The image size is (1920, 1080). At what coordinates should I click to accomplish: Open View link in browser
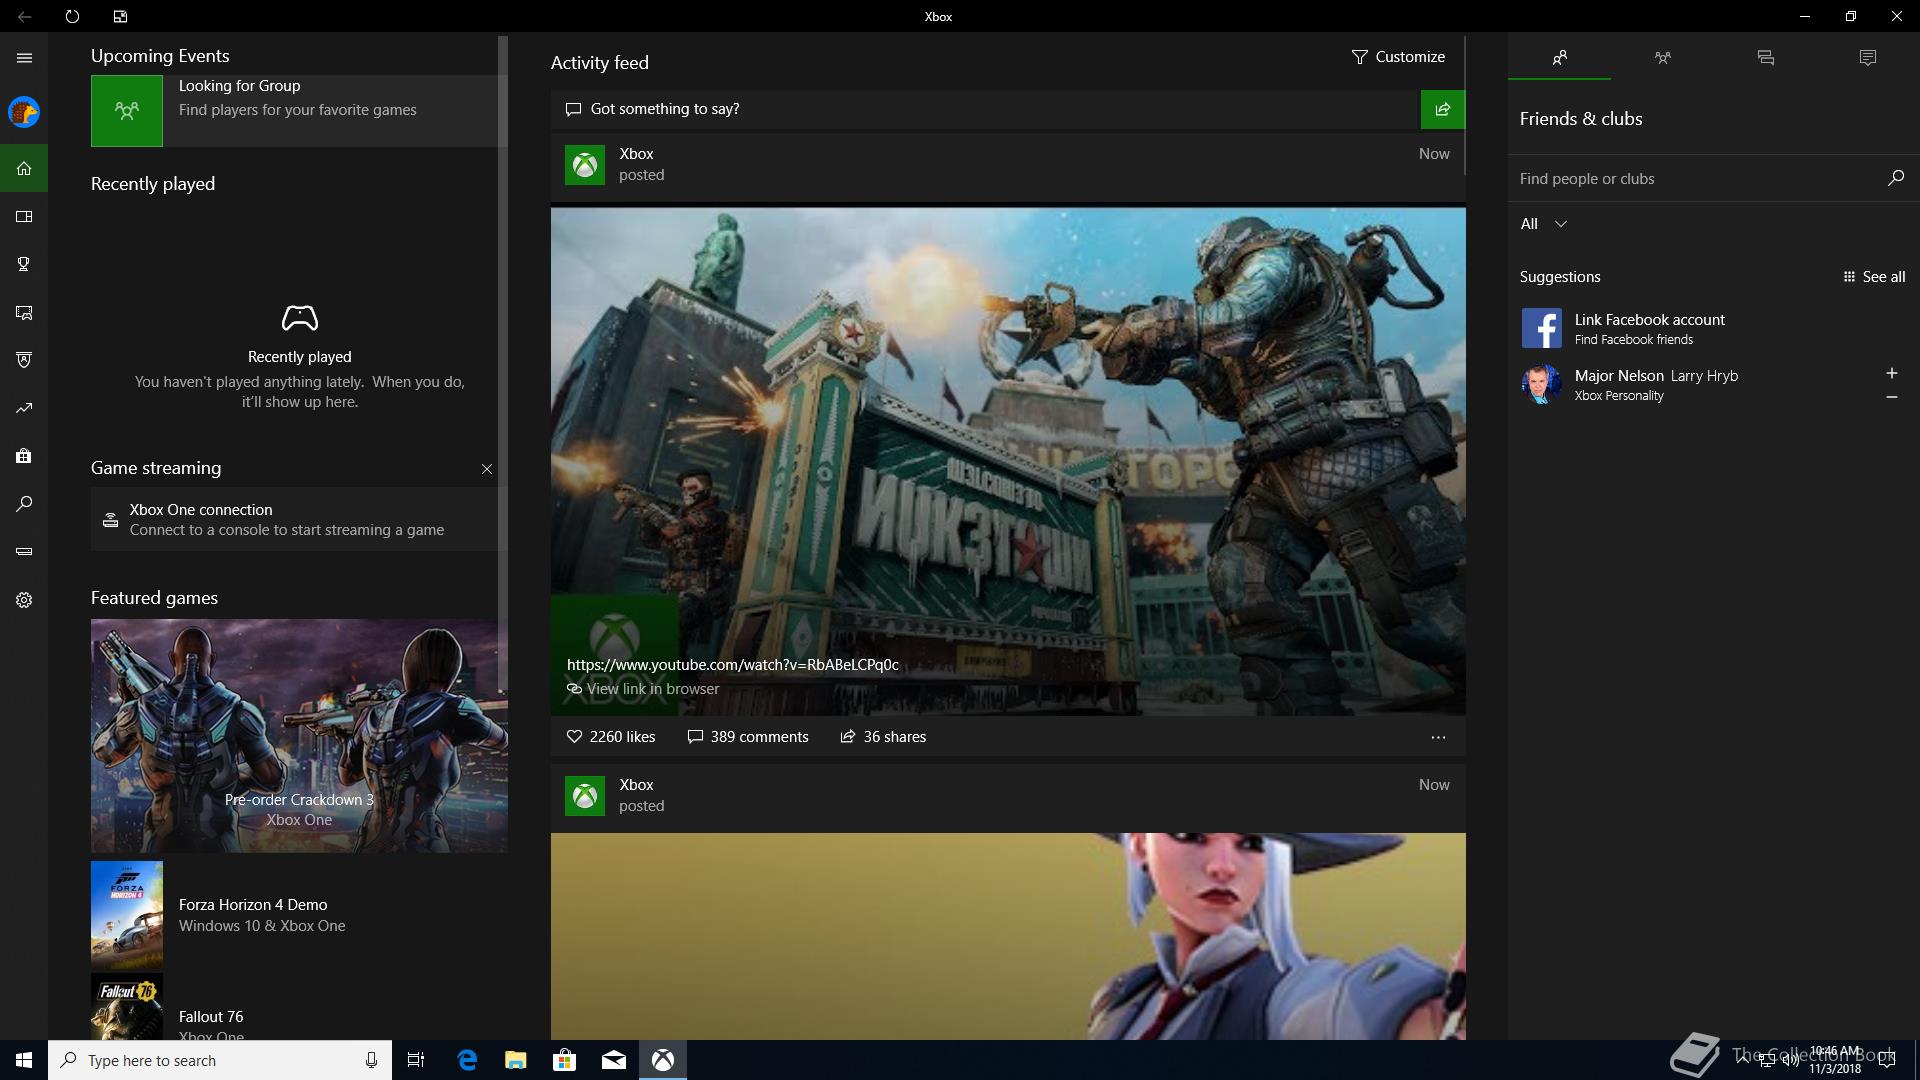[x=643, y=689]
